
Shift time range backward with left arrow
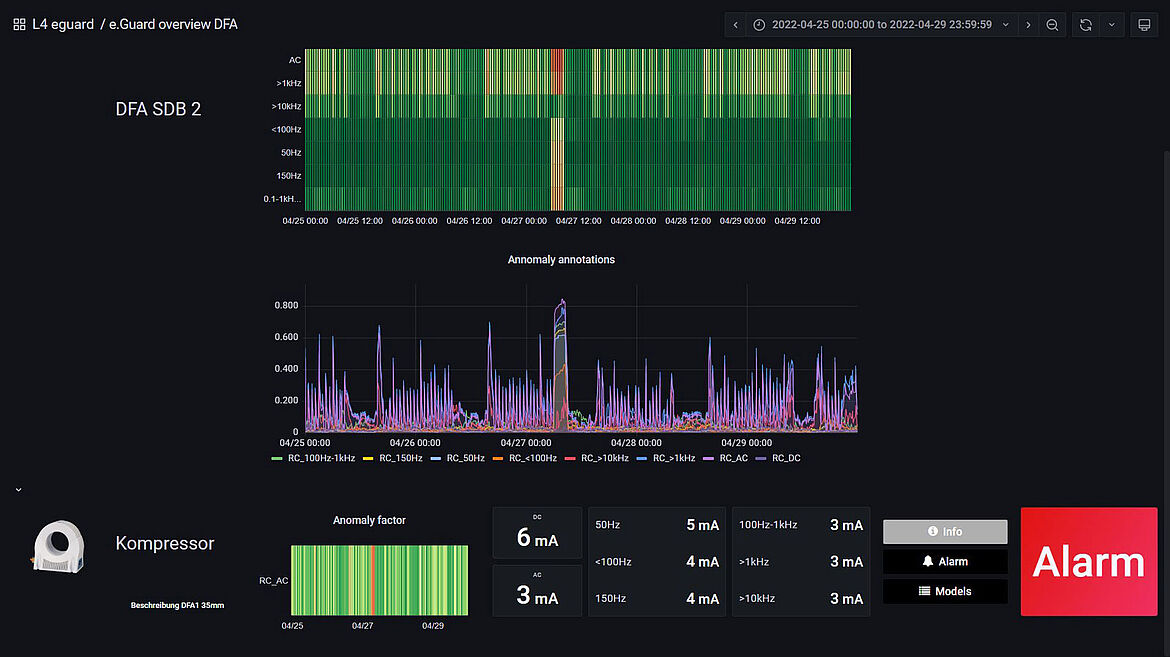736,25
